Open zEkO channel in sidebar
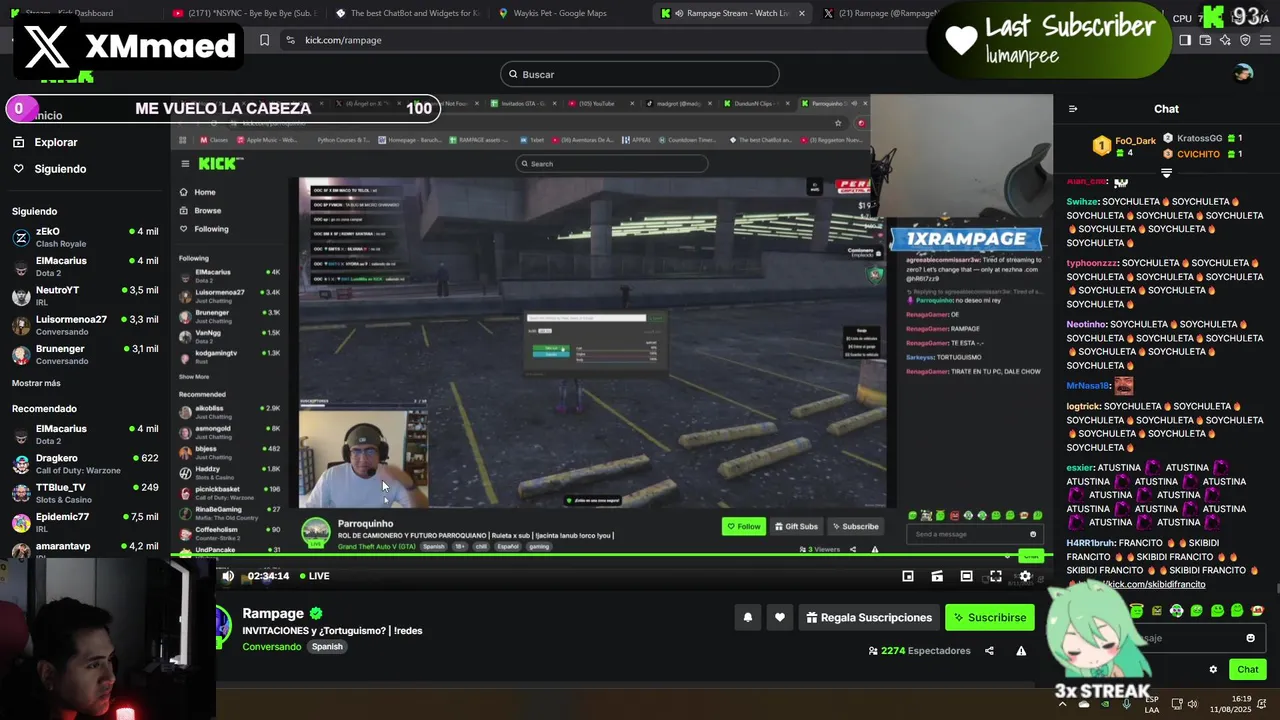Image resolution: width=1280 pixels, height=720 pixels. 85,238
